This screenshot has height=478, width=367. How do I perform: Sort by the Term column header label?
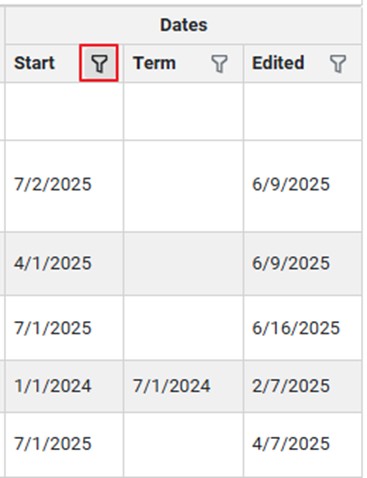(x=154, y=63)
